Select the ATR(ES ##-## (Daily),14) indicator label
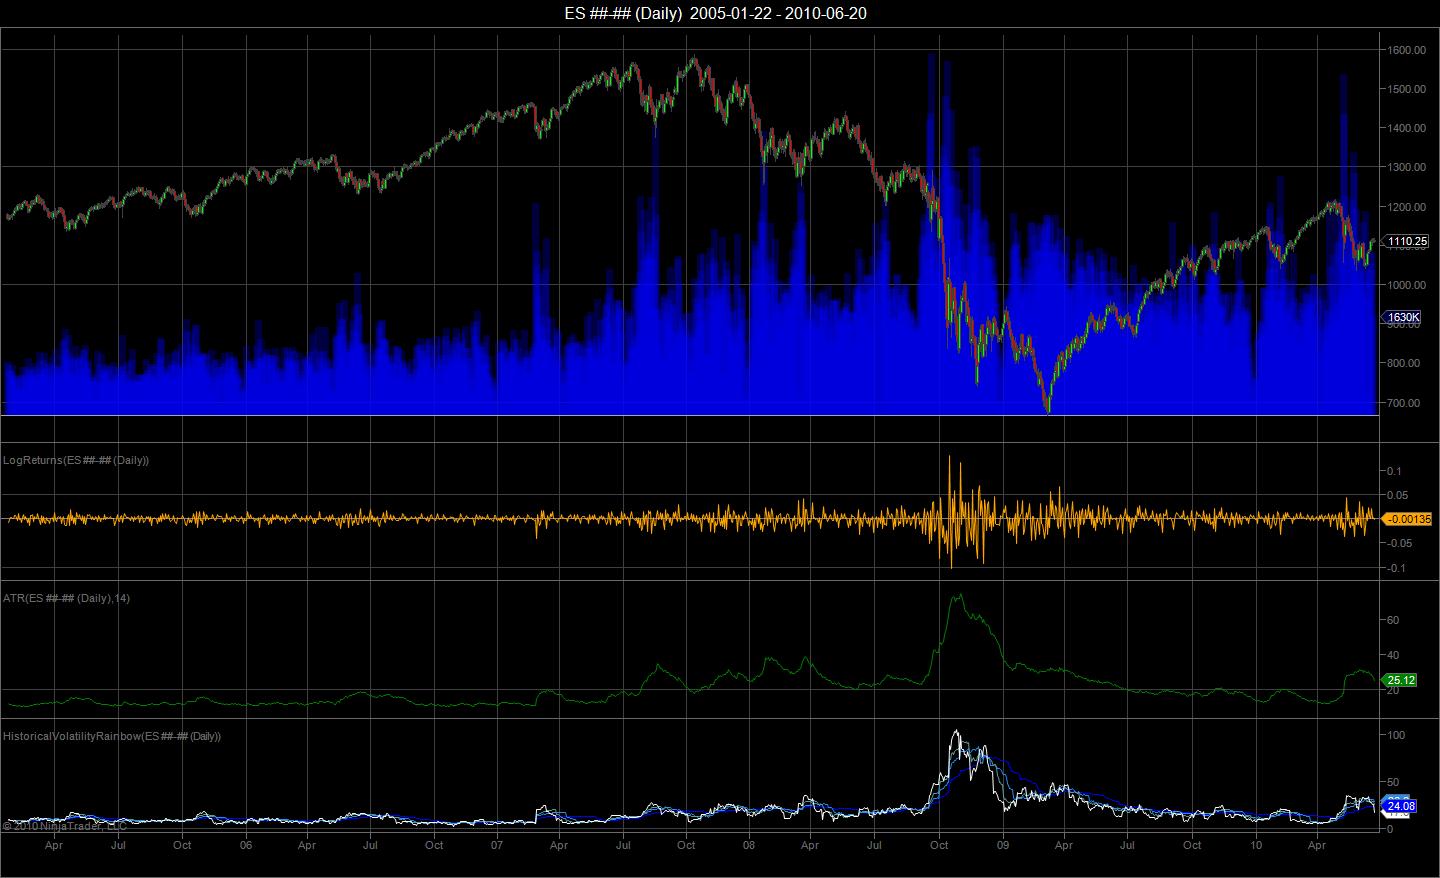Image resolution: width=1440 pixels, height=878 pixels. point(67,598)
